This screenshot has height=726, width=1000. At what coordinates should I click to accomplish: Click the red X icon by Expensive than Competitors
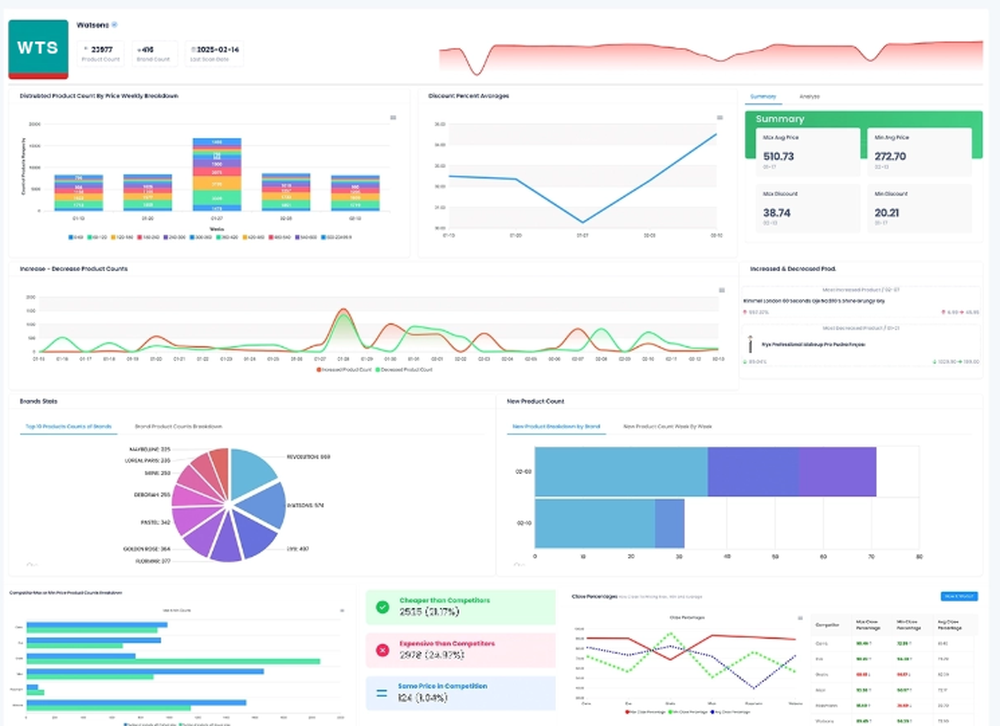385,650
